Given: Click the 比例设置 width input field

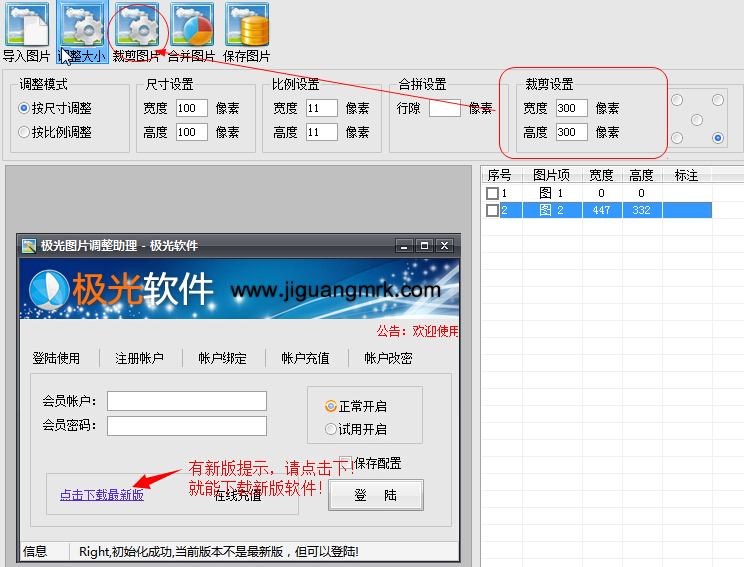Looking at the screenshot, I should click(322, 108).
